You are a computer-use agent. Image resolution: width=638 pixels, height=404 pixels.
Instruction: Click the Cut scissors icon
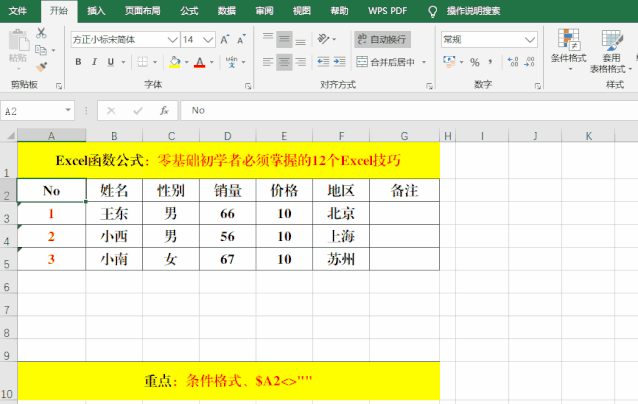click(x=41, y=31)
